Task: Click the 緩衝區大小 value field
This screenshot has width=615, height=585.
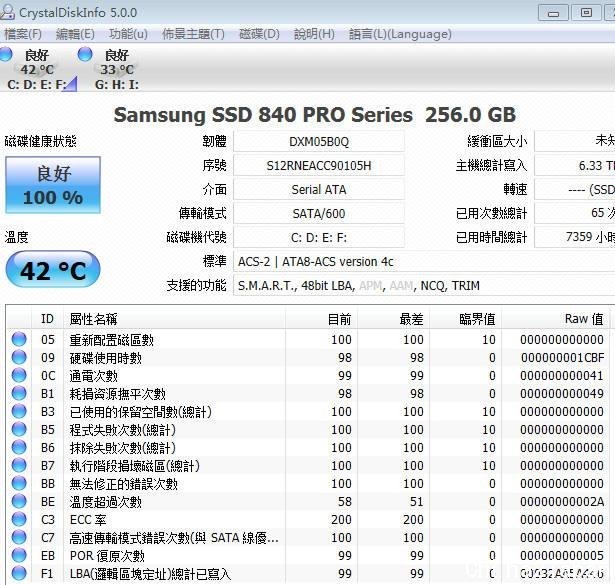Action: pyautogui.click(x=575, y=142)
